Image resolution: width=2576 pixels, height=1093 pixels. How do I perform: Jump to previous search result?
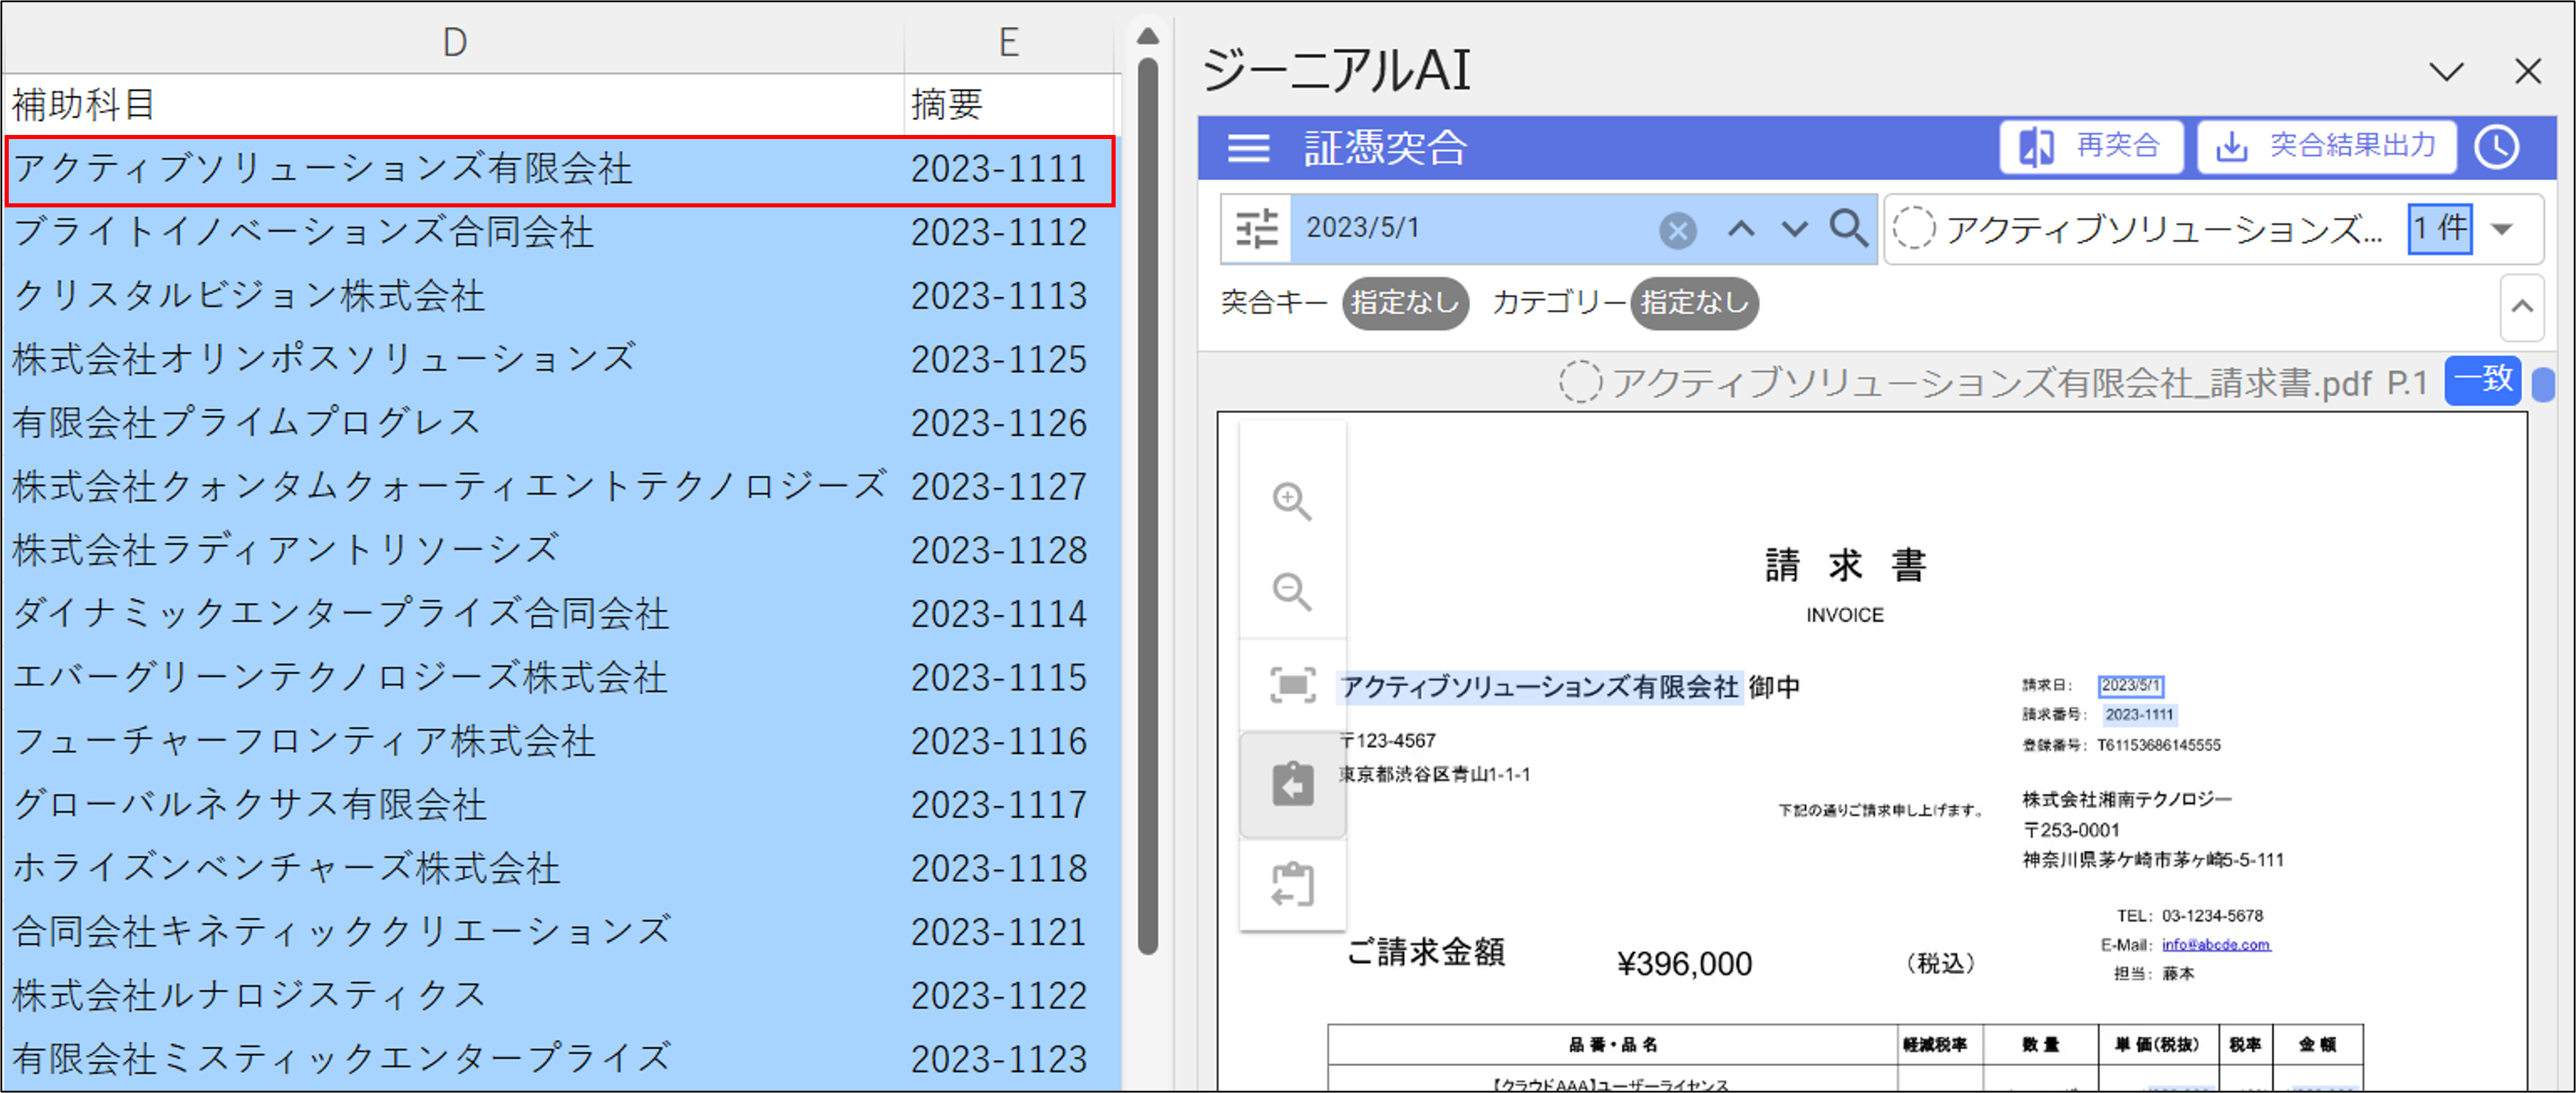coord(1741,229)
